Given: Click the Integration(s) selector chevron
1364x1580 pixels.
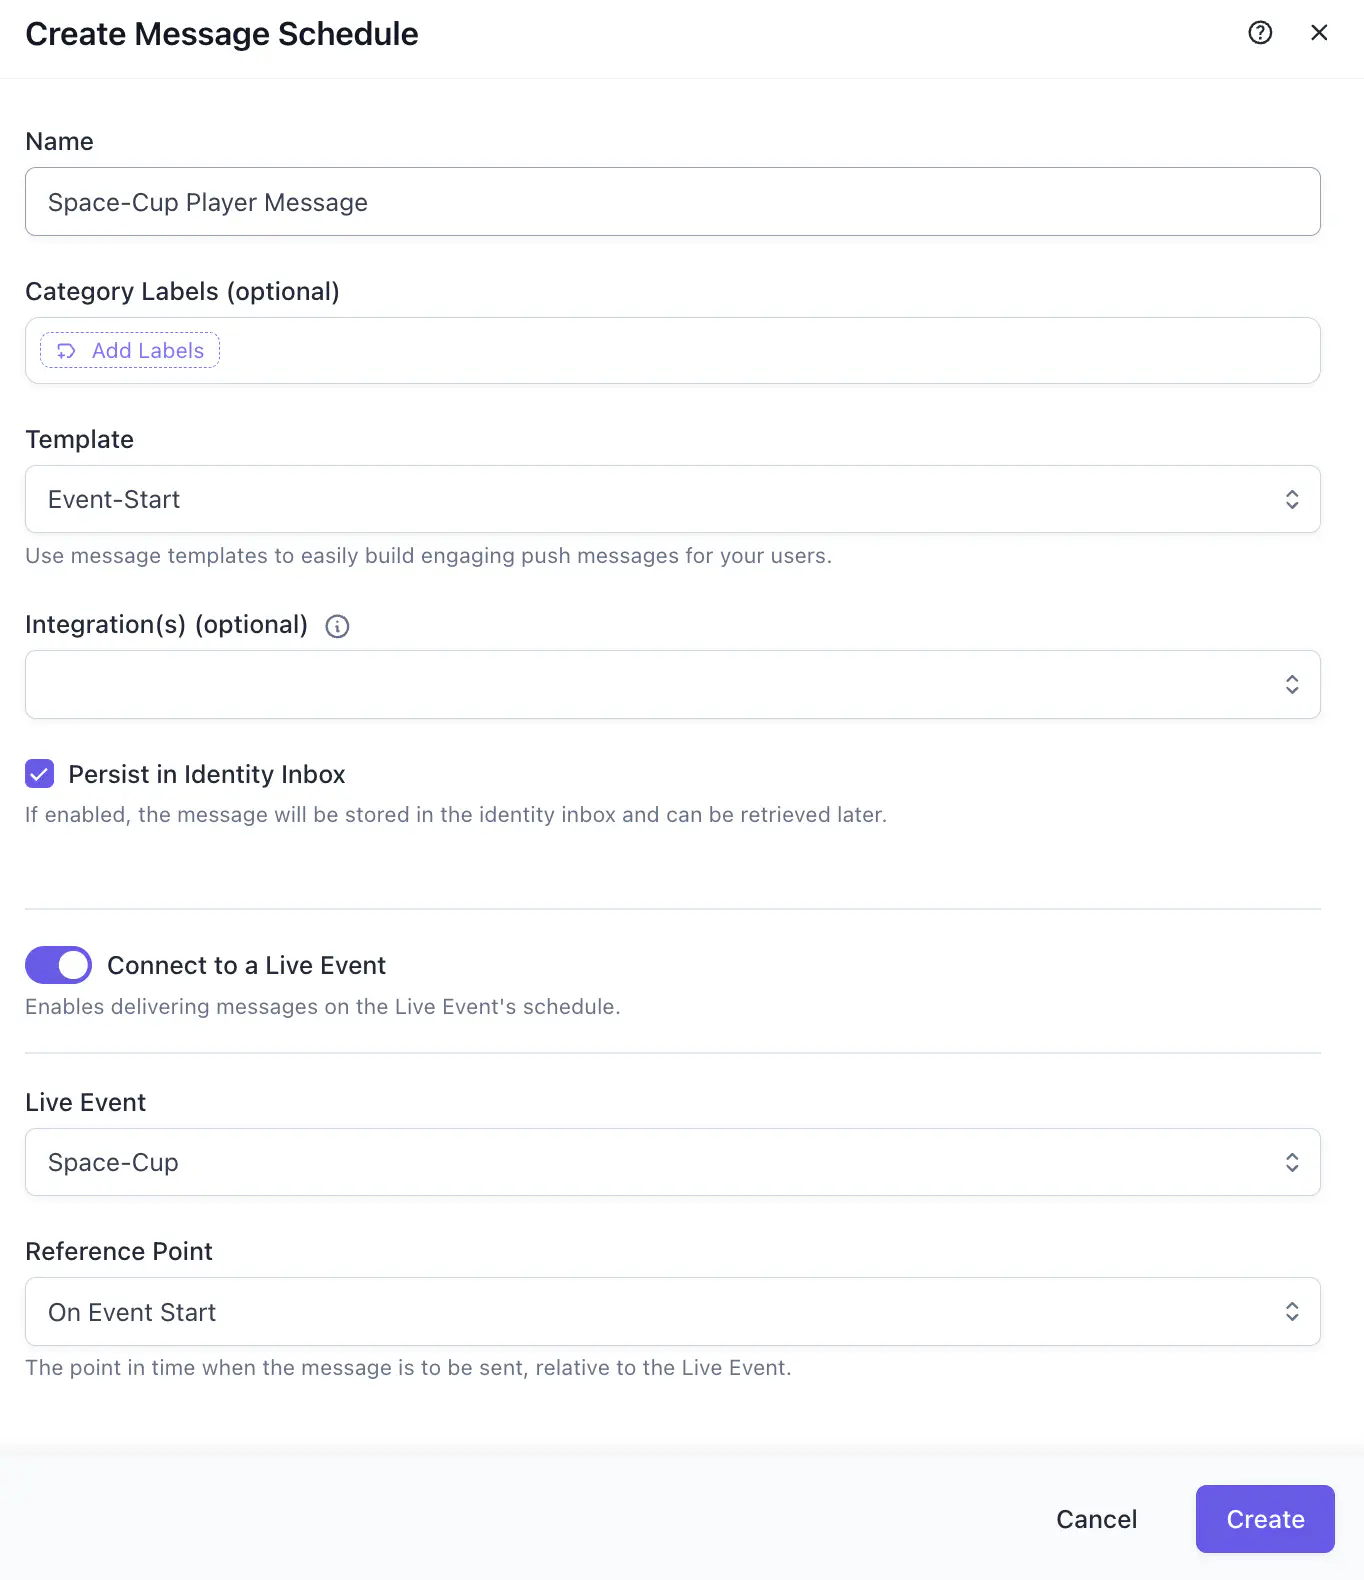Looking at the screenshot, I should coord(1292,684).
